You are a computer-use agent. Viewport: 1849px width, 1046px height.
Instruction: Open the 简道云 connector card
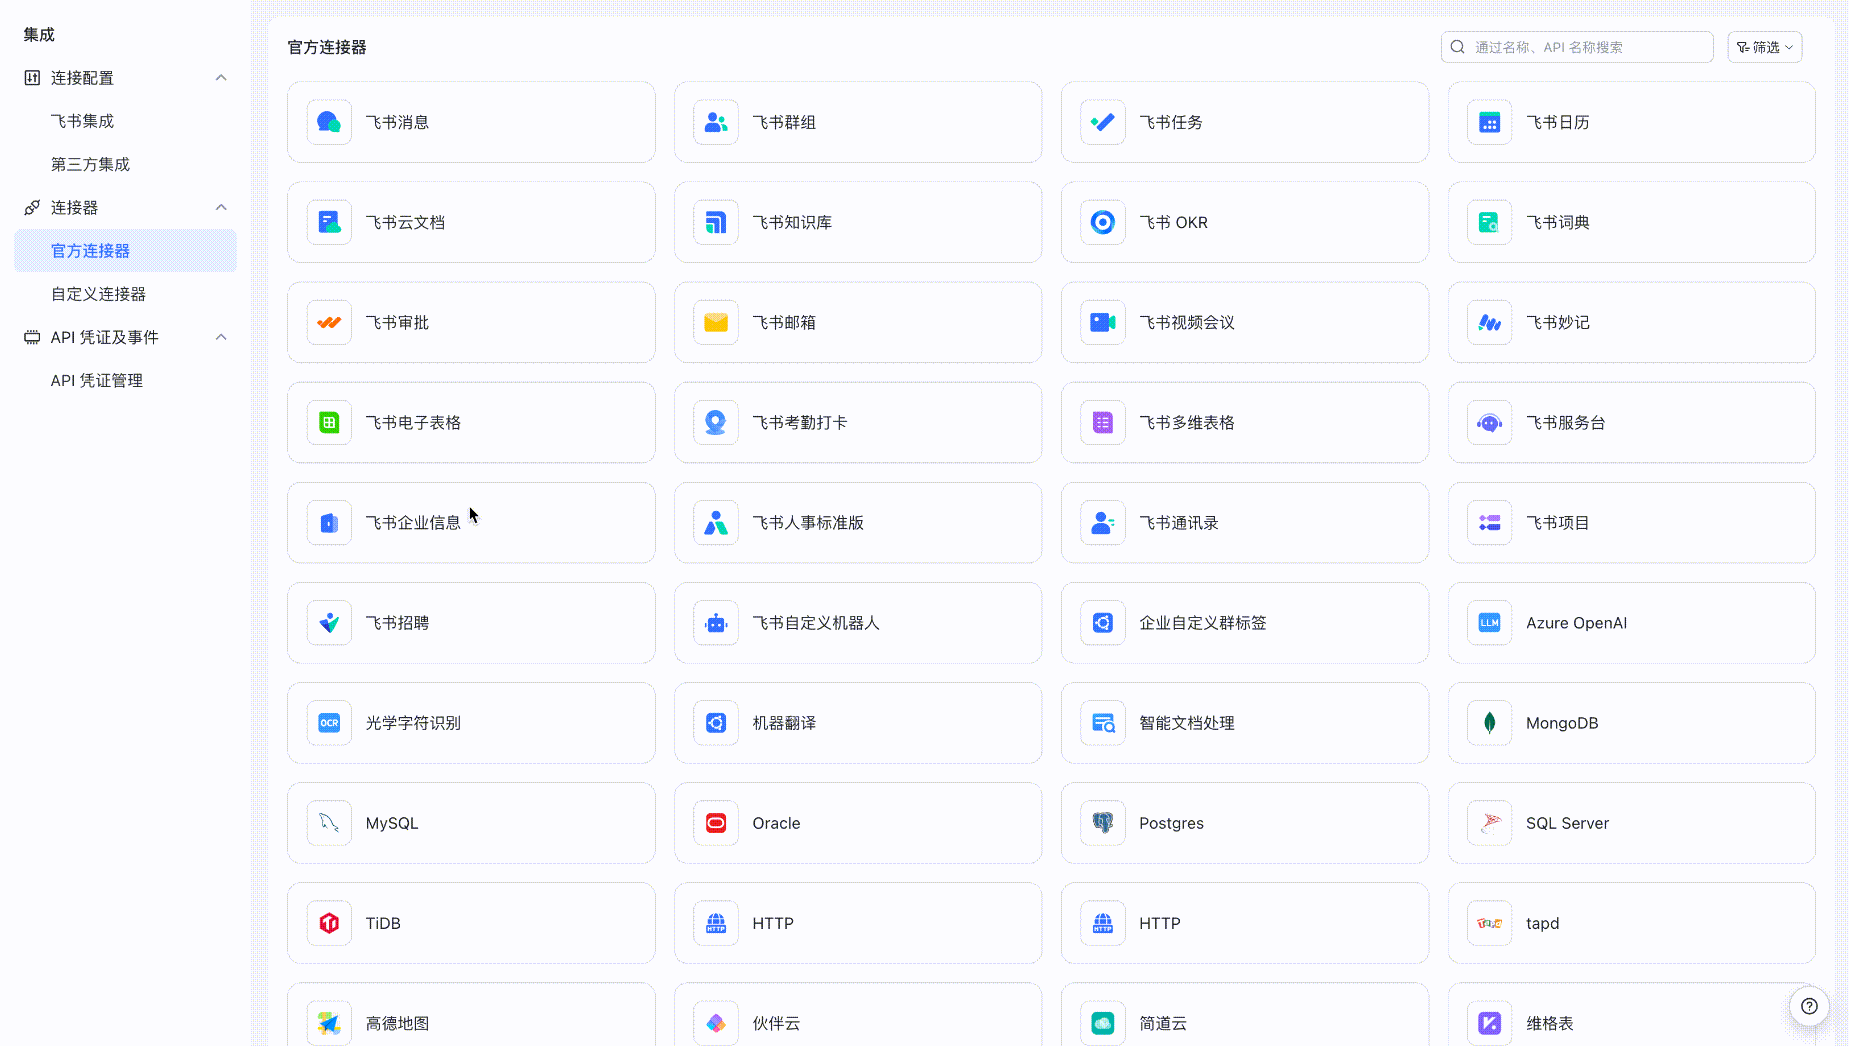click(1244, 1015)
